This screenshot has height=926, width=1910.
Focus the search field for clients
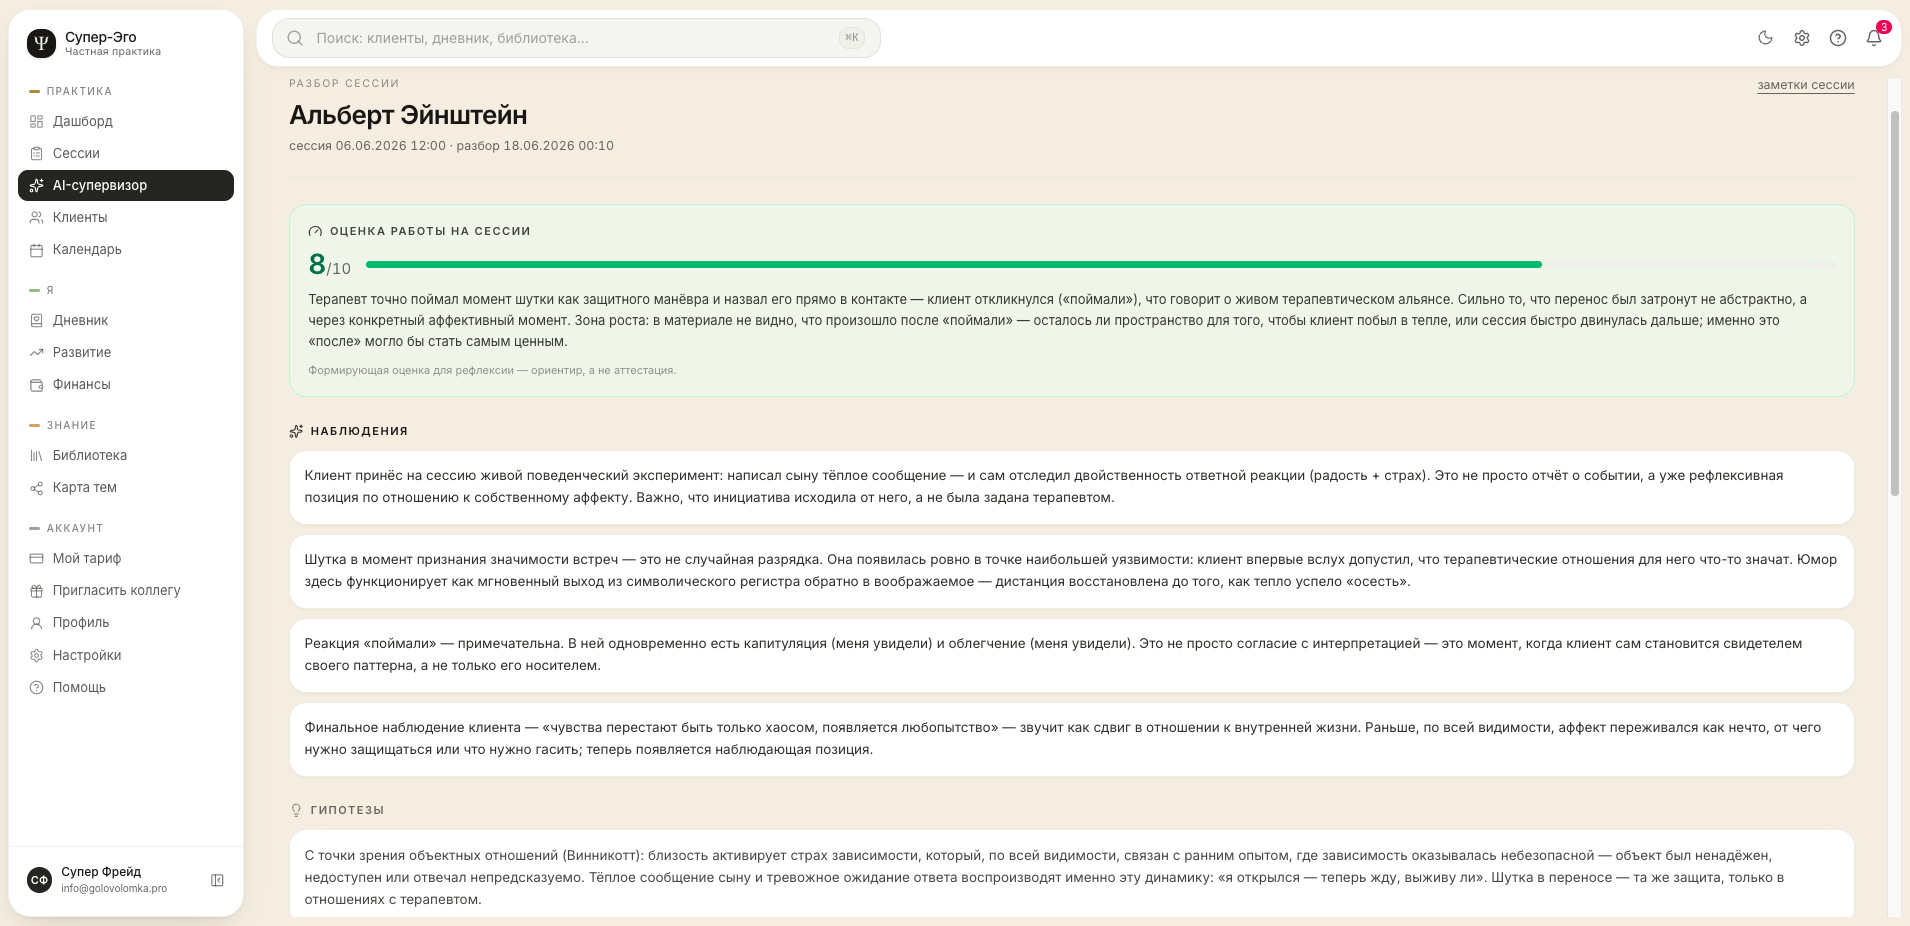click(x=576, y=38)
